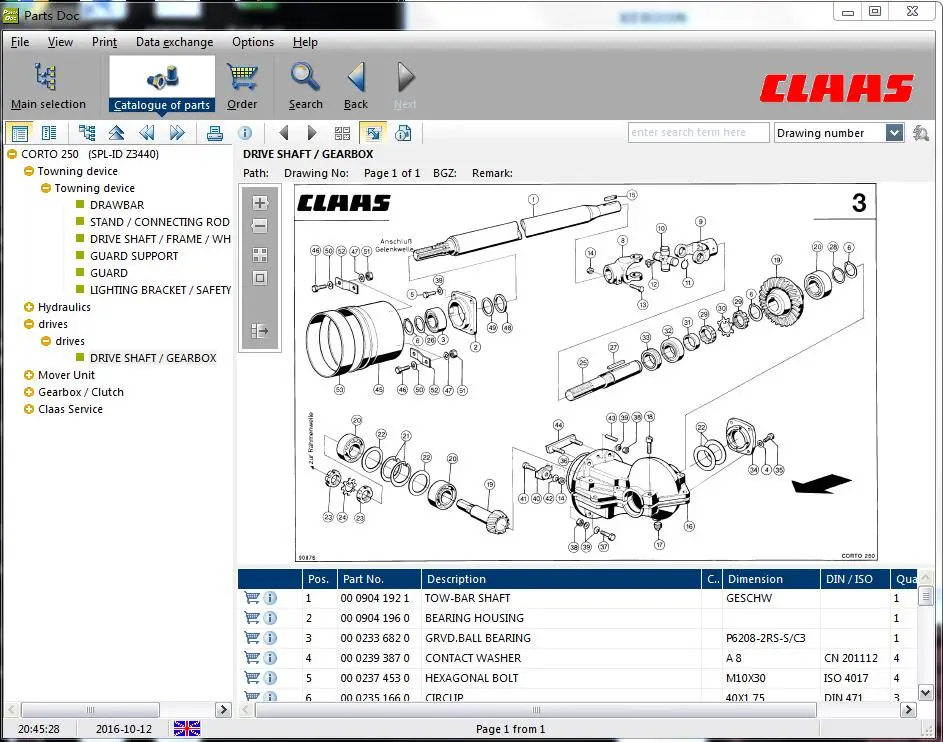Select DRIVE SHAFT / GEARBOX tree item

(153, 358)
